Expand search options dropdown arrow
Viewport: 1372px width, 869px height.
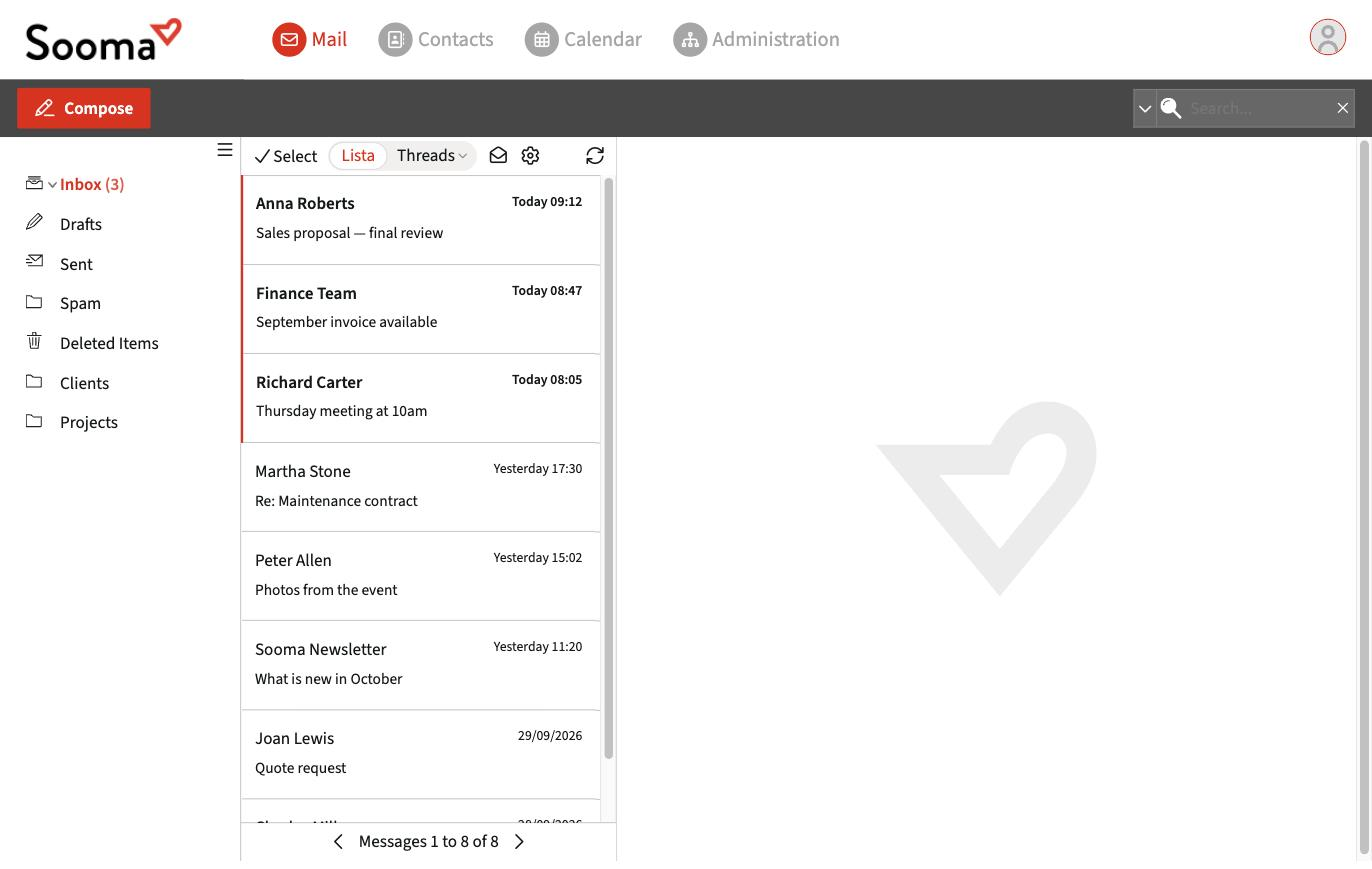point(1145,108)
